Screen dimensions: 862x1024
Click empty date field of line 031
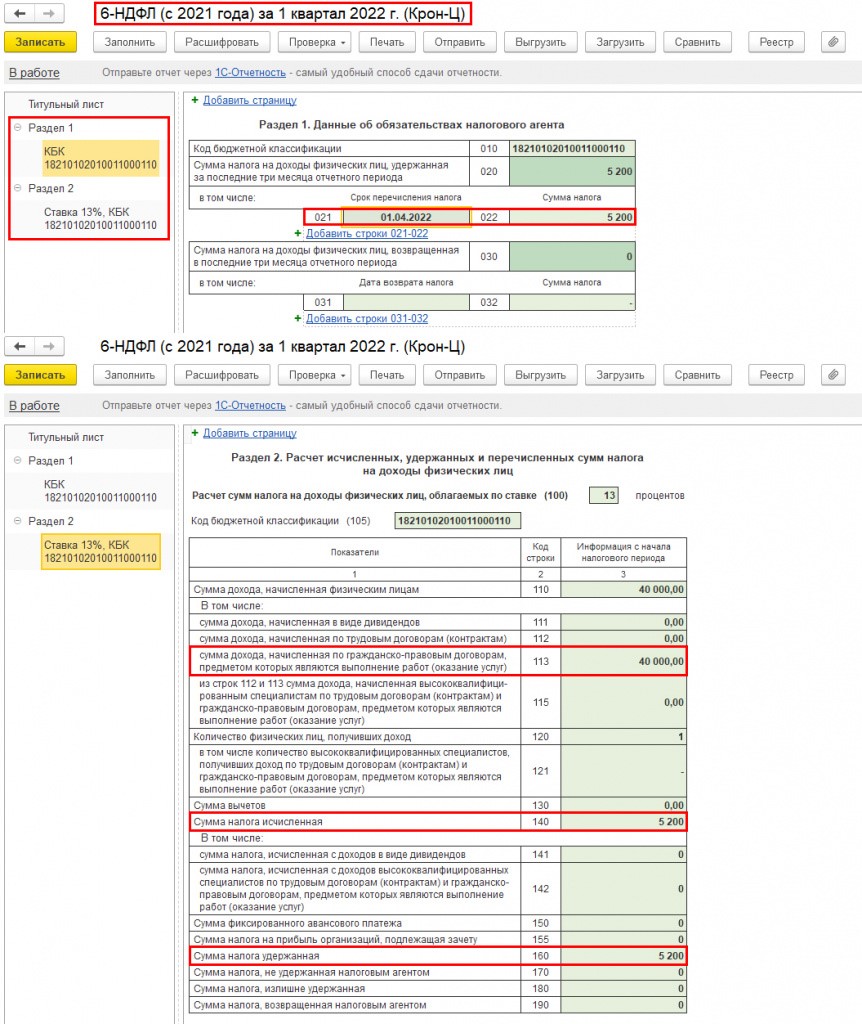[405, 302]
